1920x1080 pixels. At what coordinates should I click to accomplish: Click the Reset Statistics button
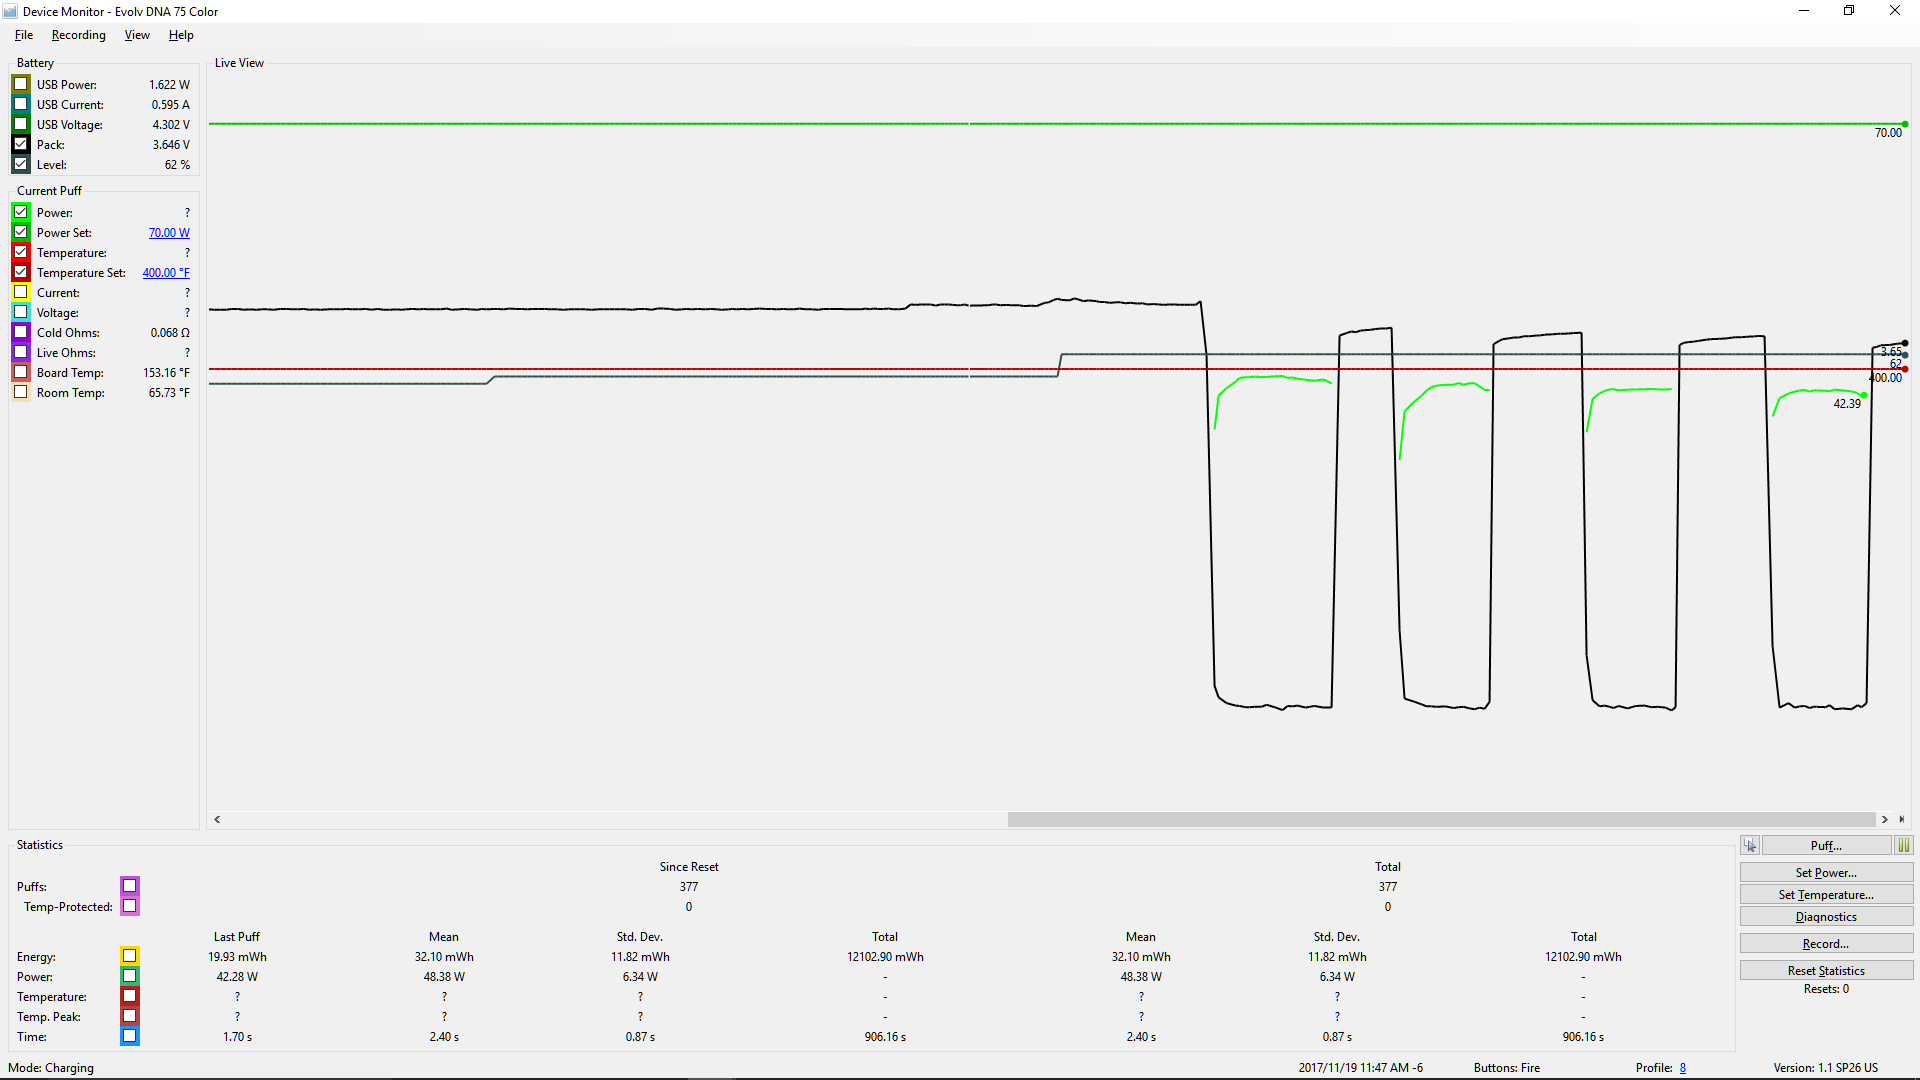(1826, 971)
